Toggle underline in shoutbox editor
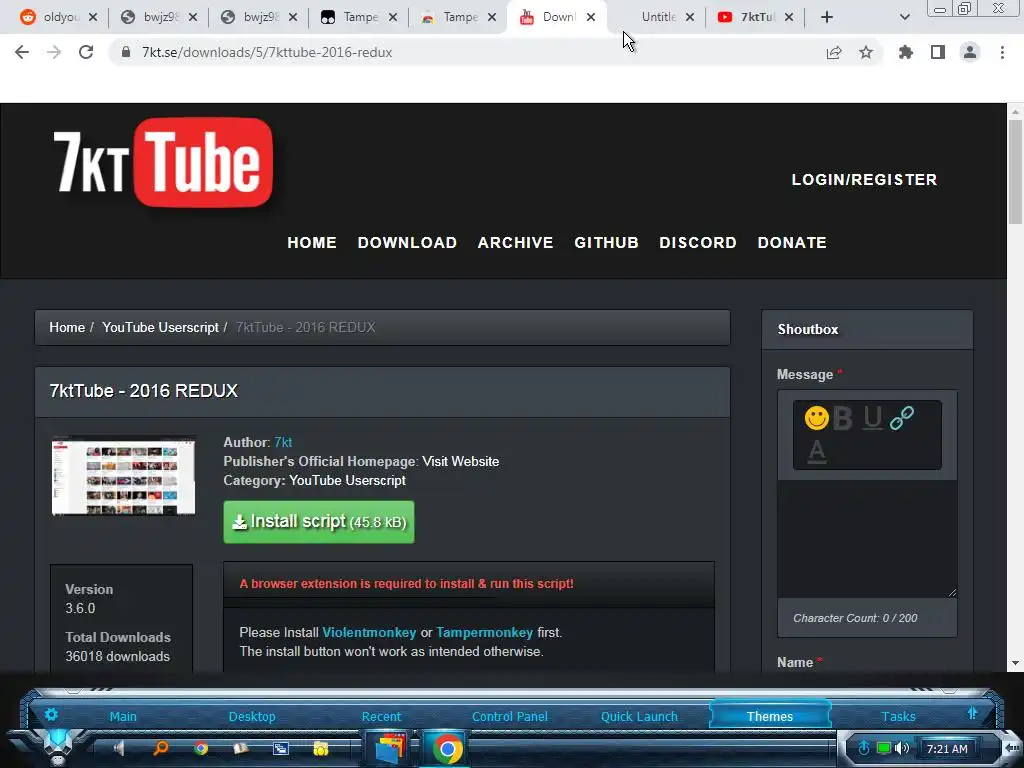Image resolution: width=1024 pixels, height=768 pixels. tap(872, 418)
